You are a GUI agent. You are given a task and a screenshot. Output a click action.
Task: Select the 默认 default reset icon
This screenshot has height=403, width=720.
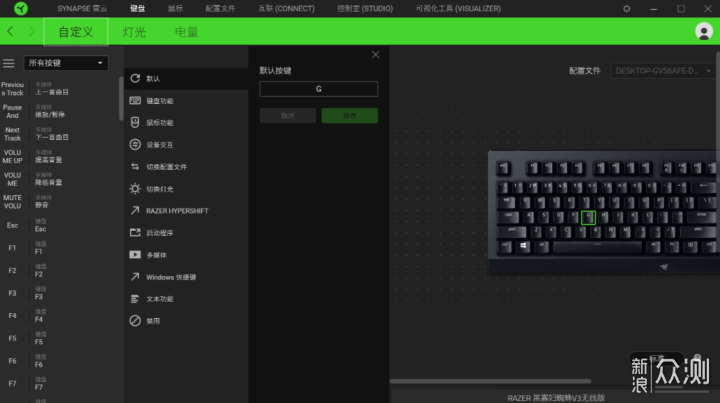(x=135, y=78)
